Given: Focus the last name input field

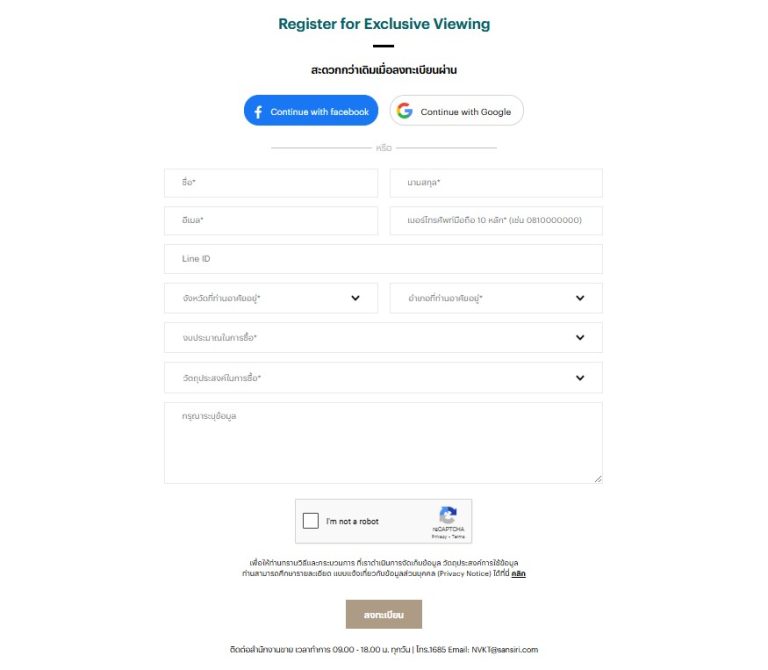Looking at the screenshot, I should point(496,183).
